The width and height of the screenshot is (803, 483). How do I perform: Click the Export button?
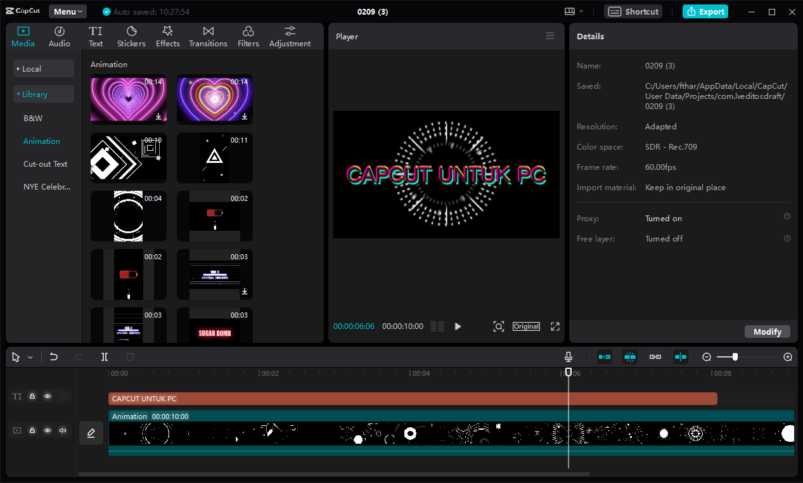point(705,11)
